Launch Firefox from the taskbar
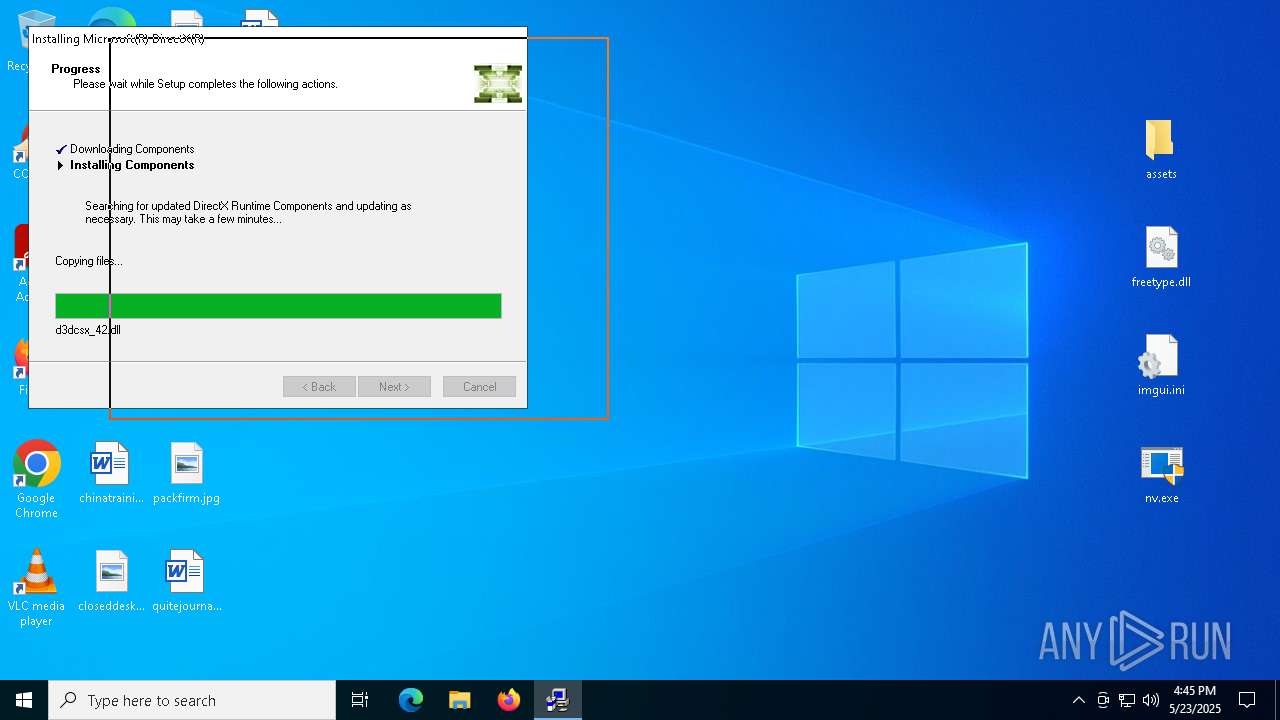 click(509, 700)
